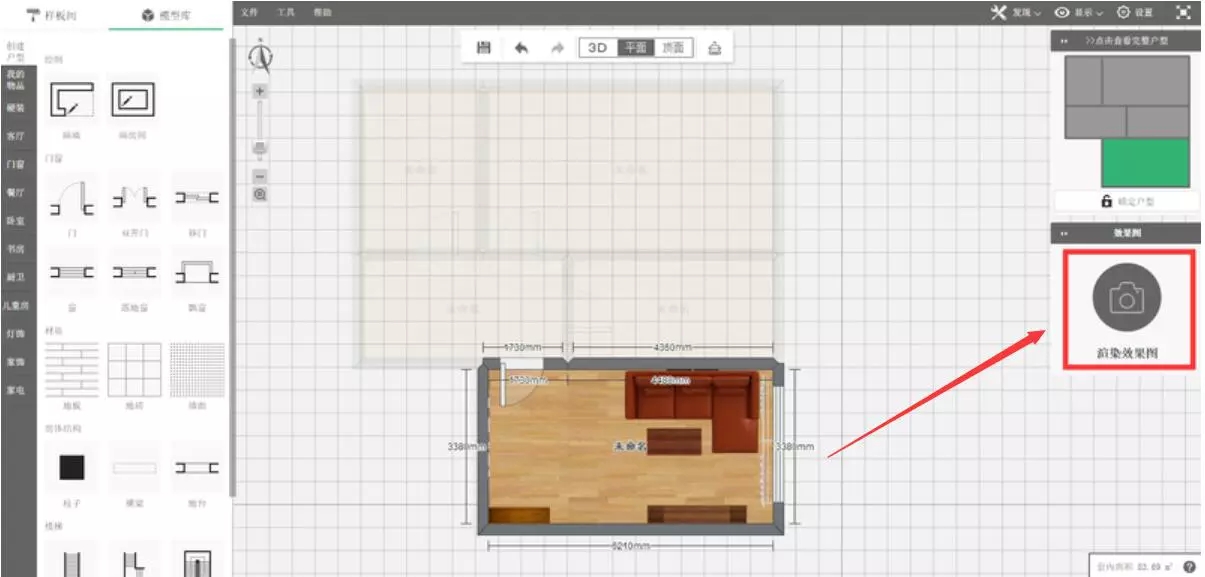This screenshot has width=1205, height=577.
Task: Switch to the 样板间 tab
Action: [x=52, y=15]
